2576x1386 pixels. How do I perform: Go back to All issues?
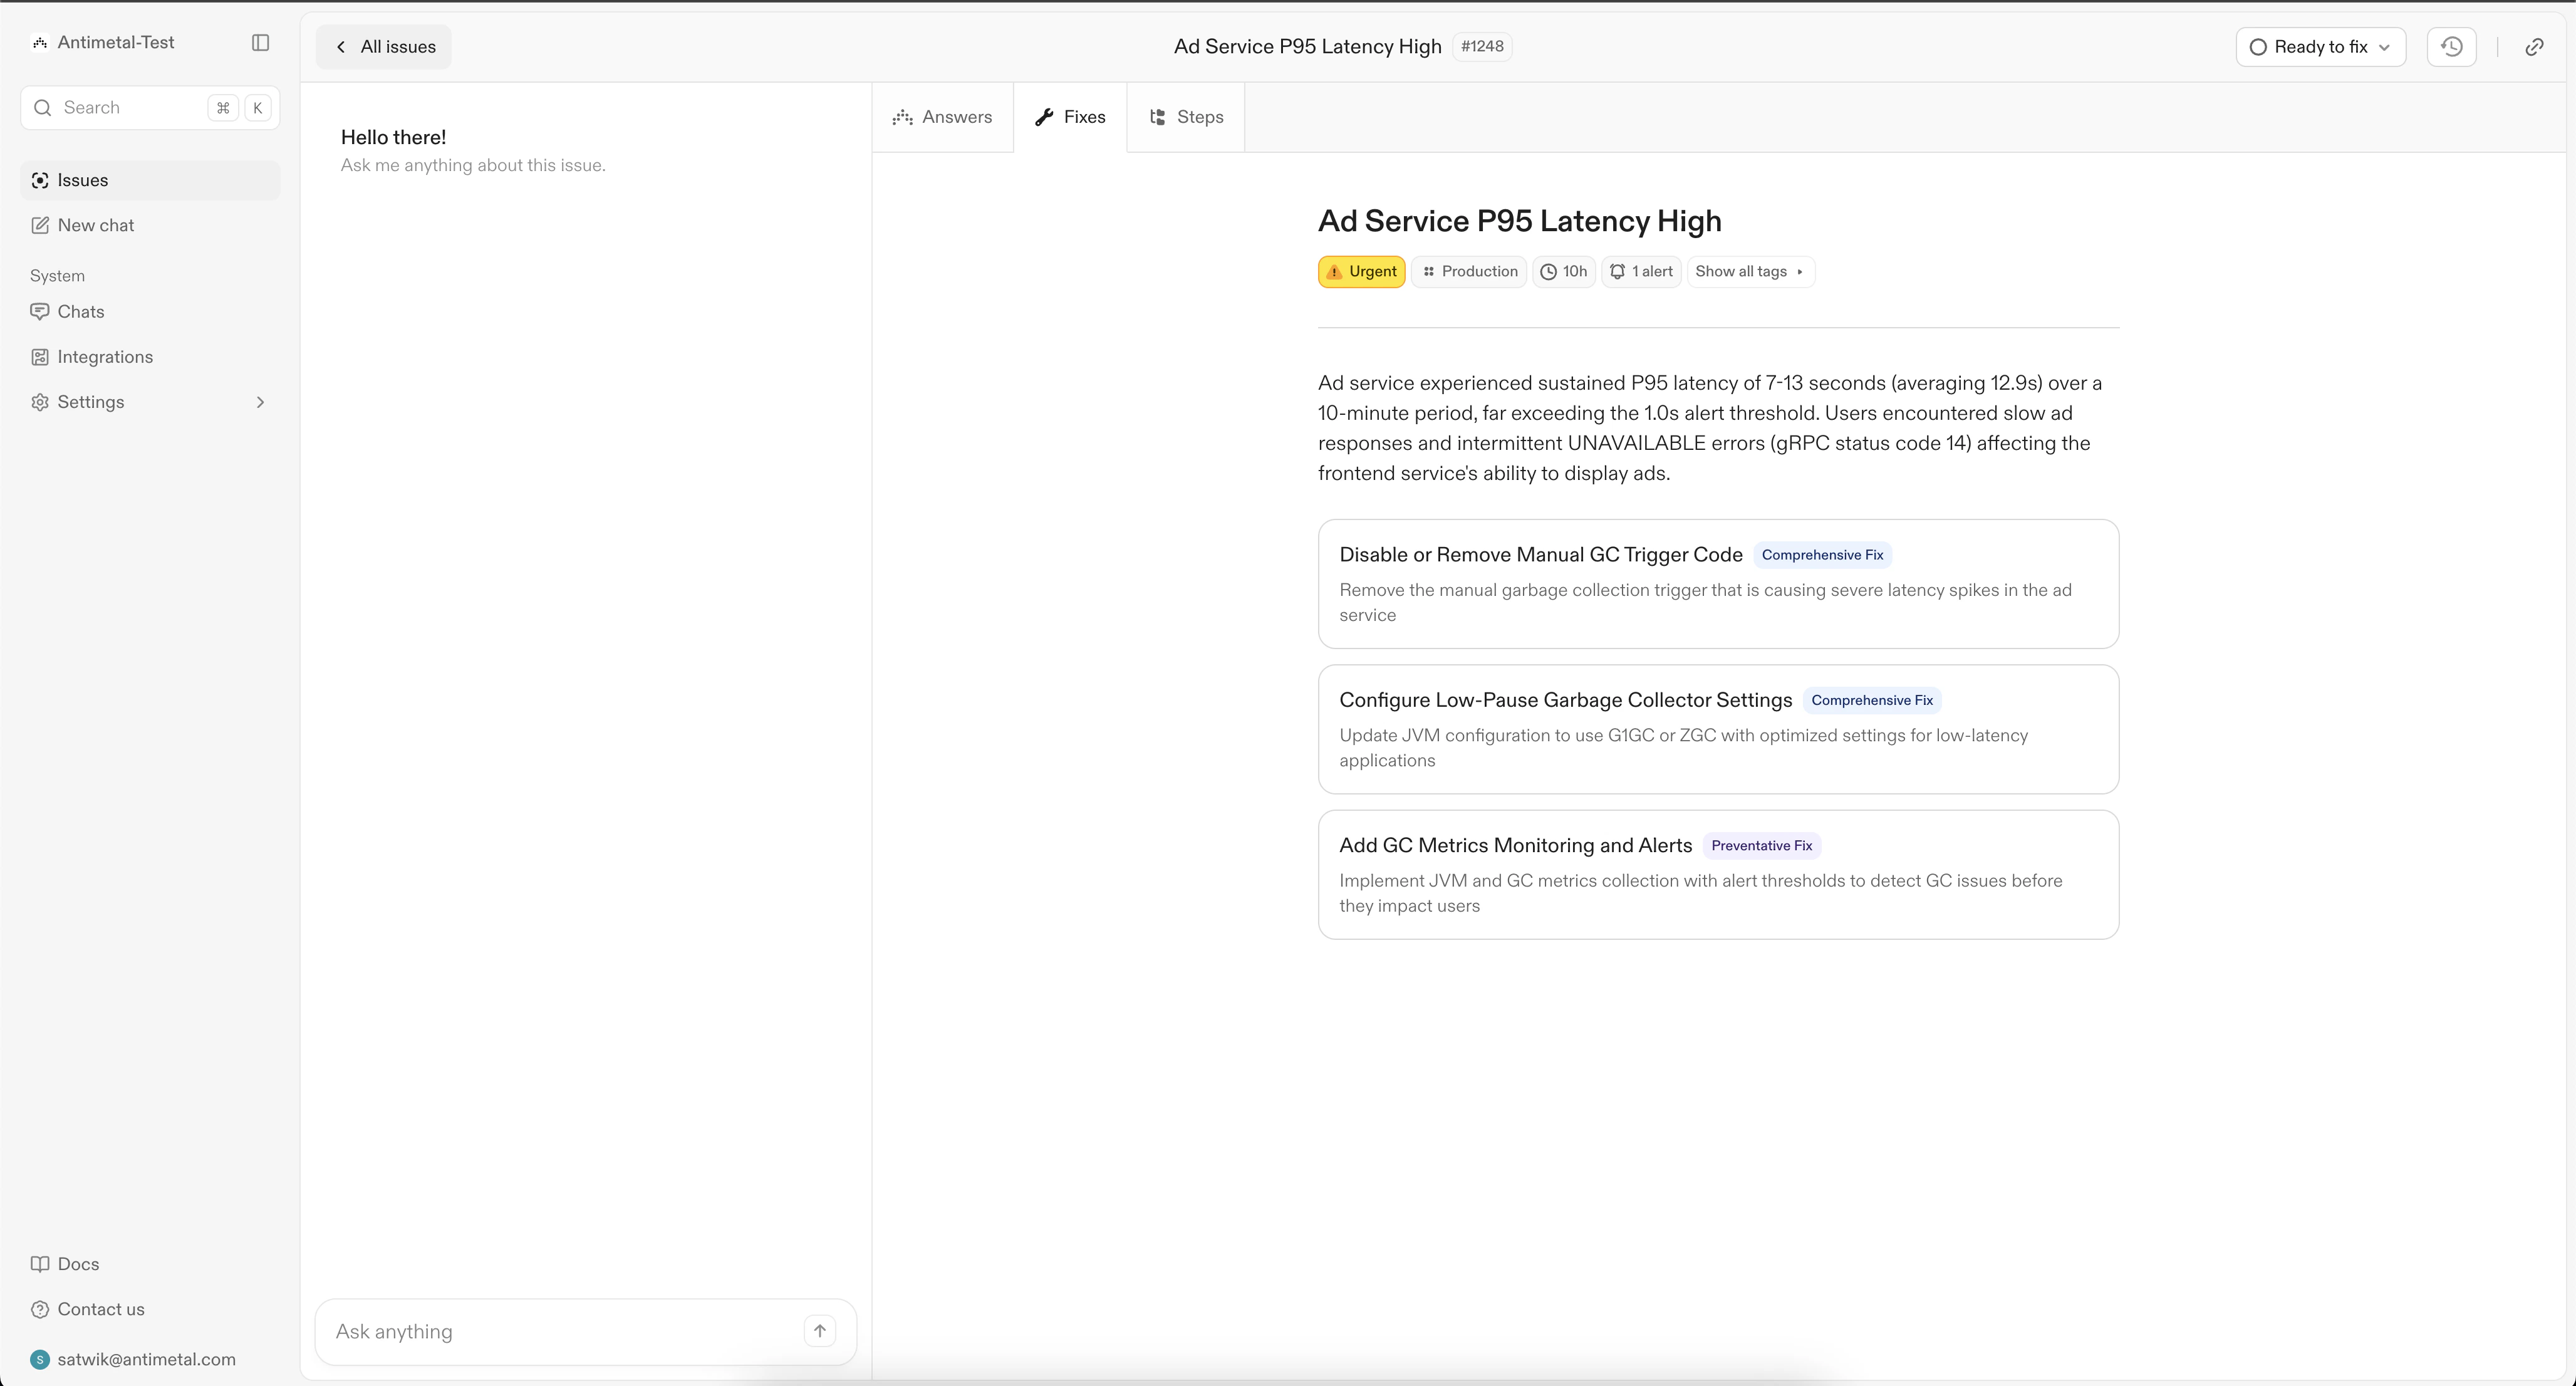pyautogui.click(x=384, y=47)
